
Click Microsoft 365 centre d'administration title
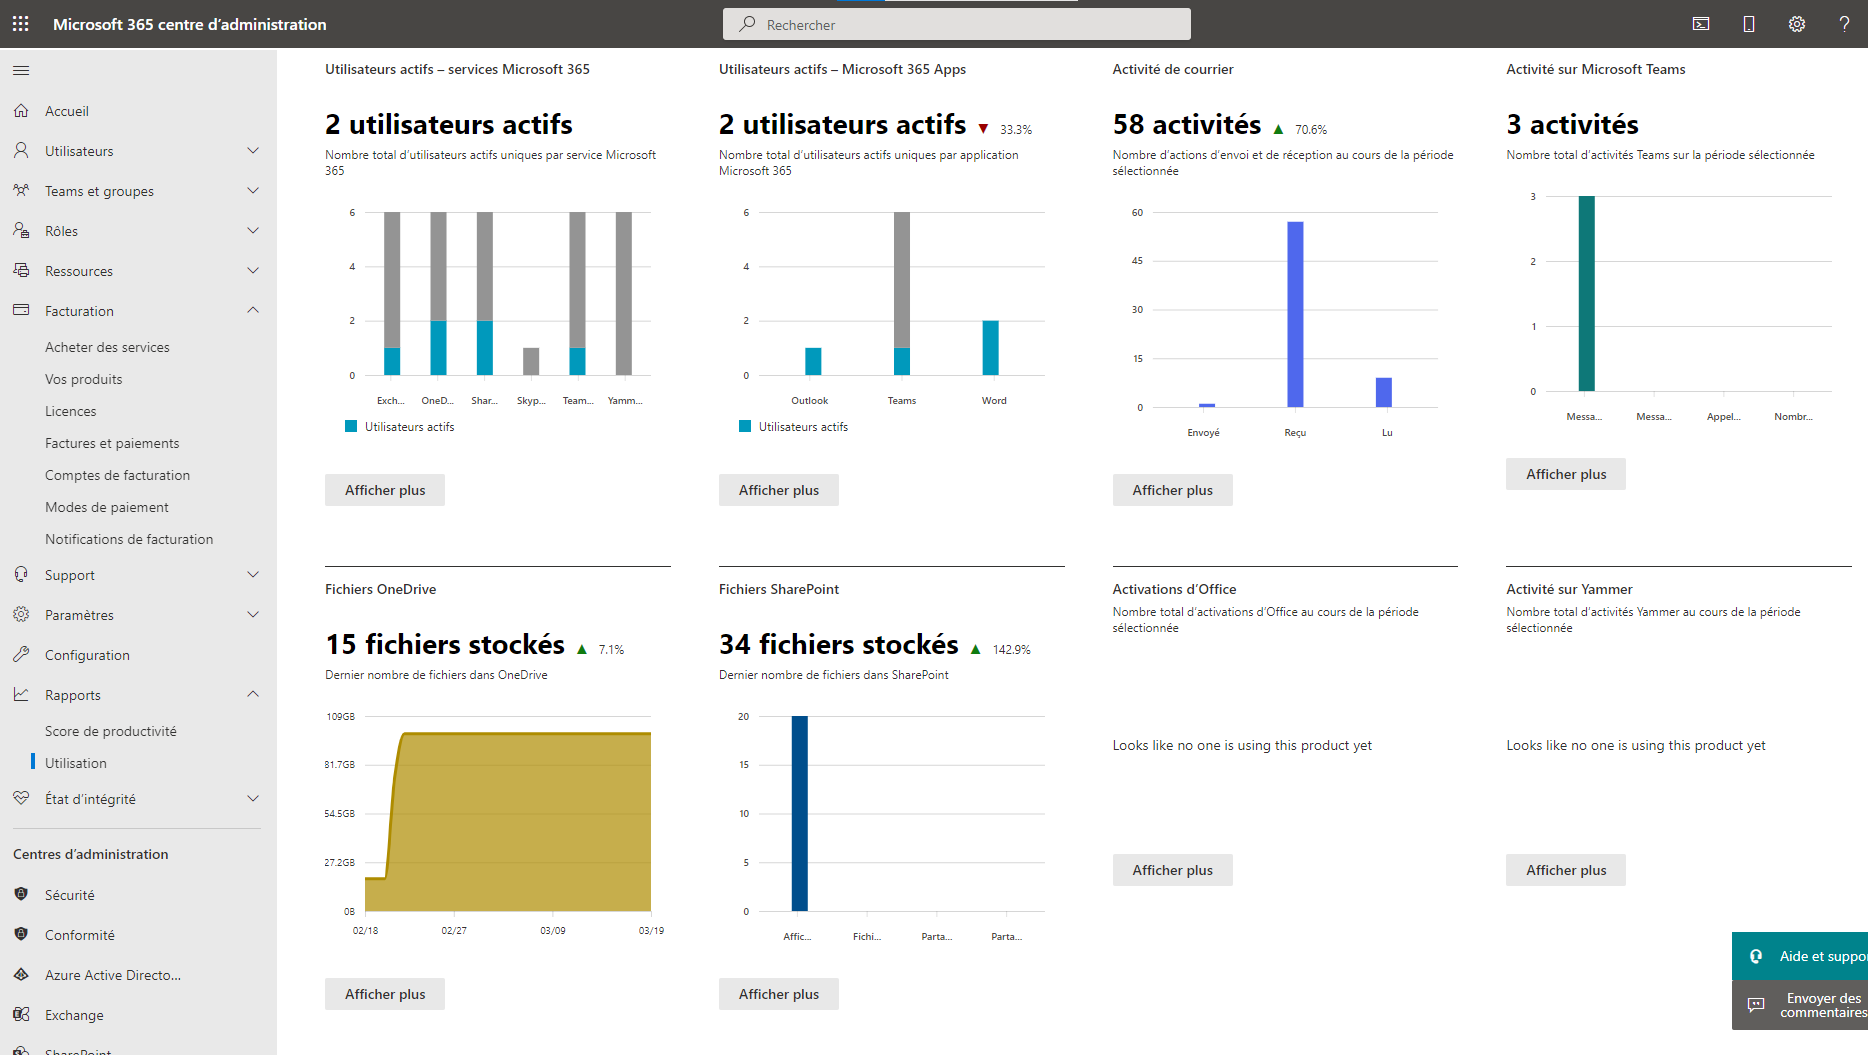190,24
